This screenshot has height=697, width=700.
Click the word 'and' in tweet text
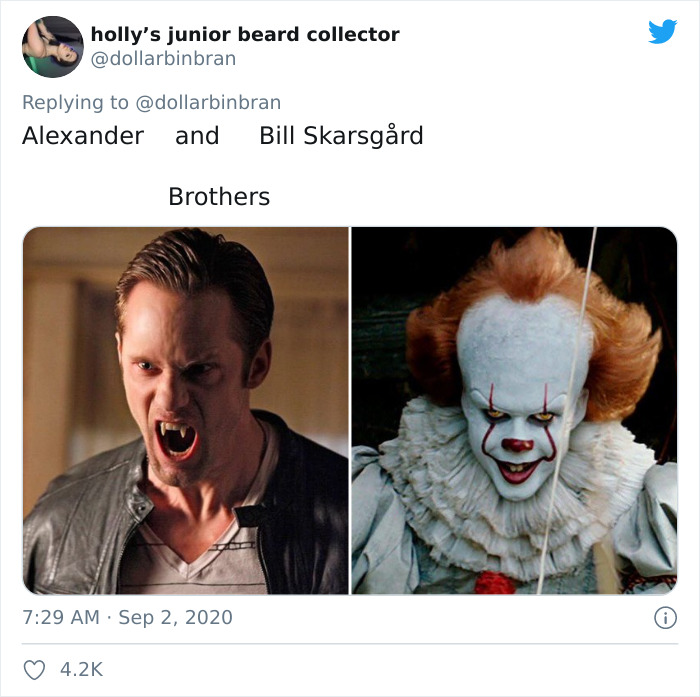click(197, 136)
